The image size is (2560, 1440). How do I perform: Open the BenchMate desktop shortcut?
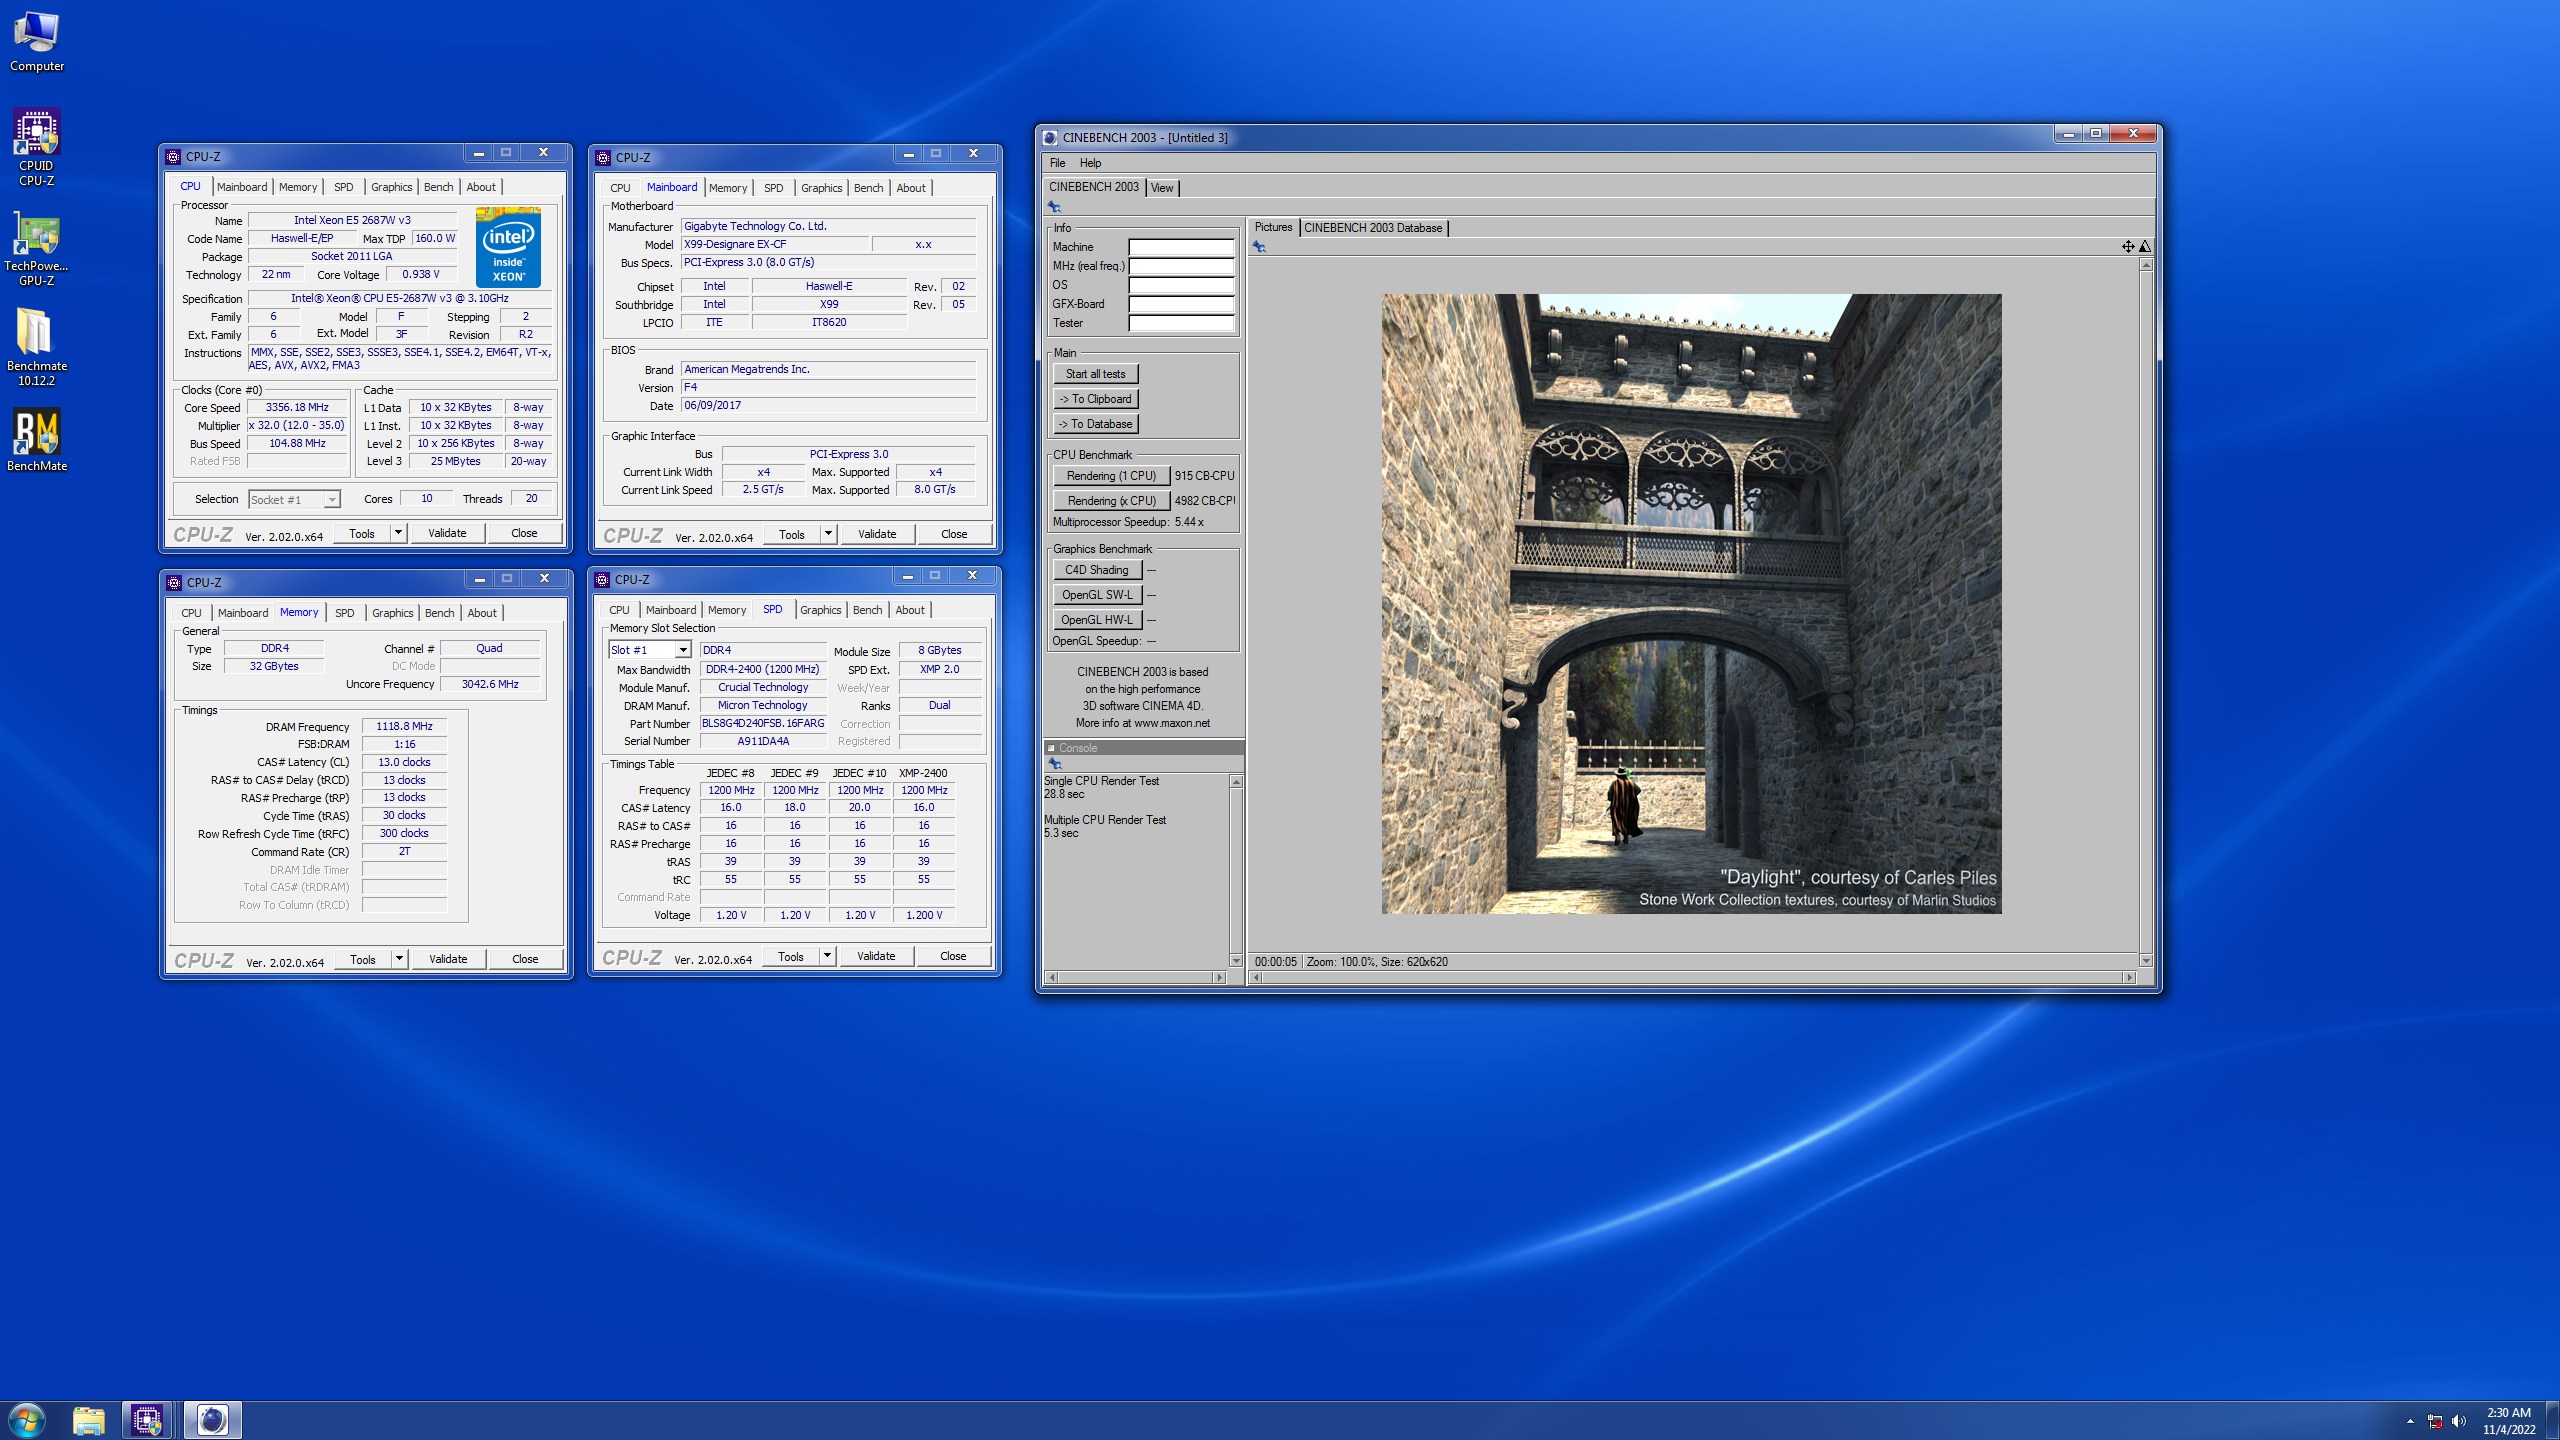coord(37,440)
